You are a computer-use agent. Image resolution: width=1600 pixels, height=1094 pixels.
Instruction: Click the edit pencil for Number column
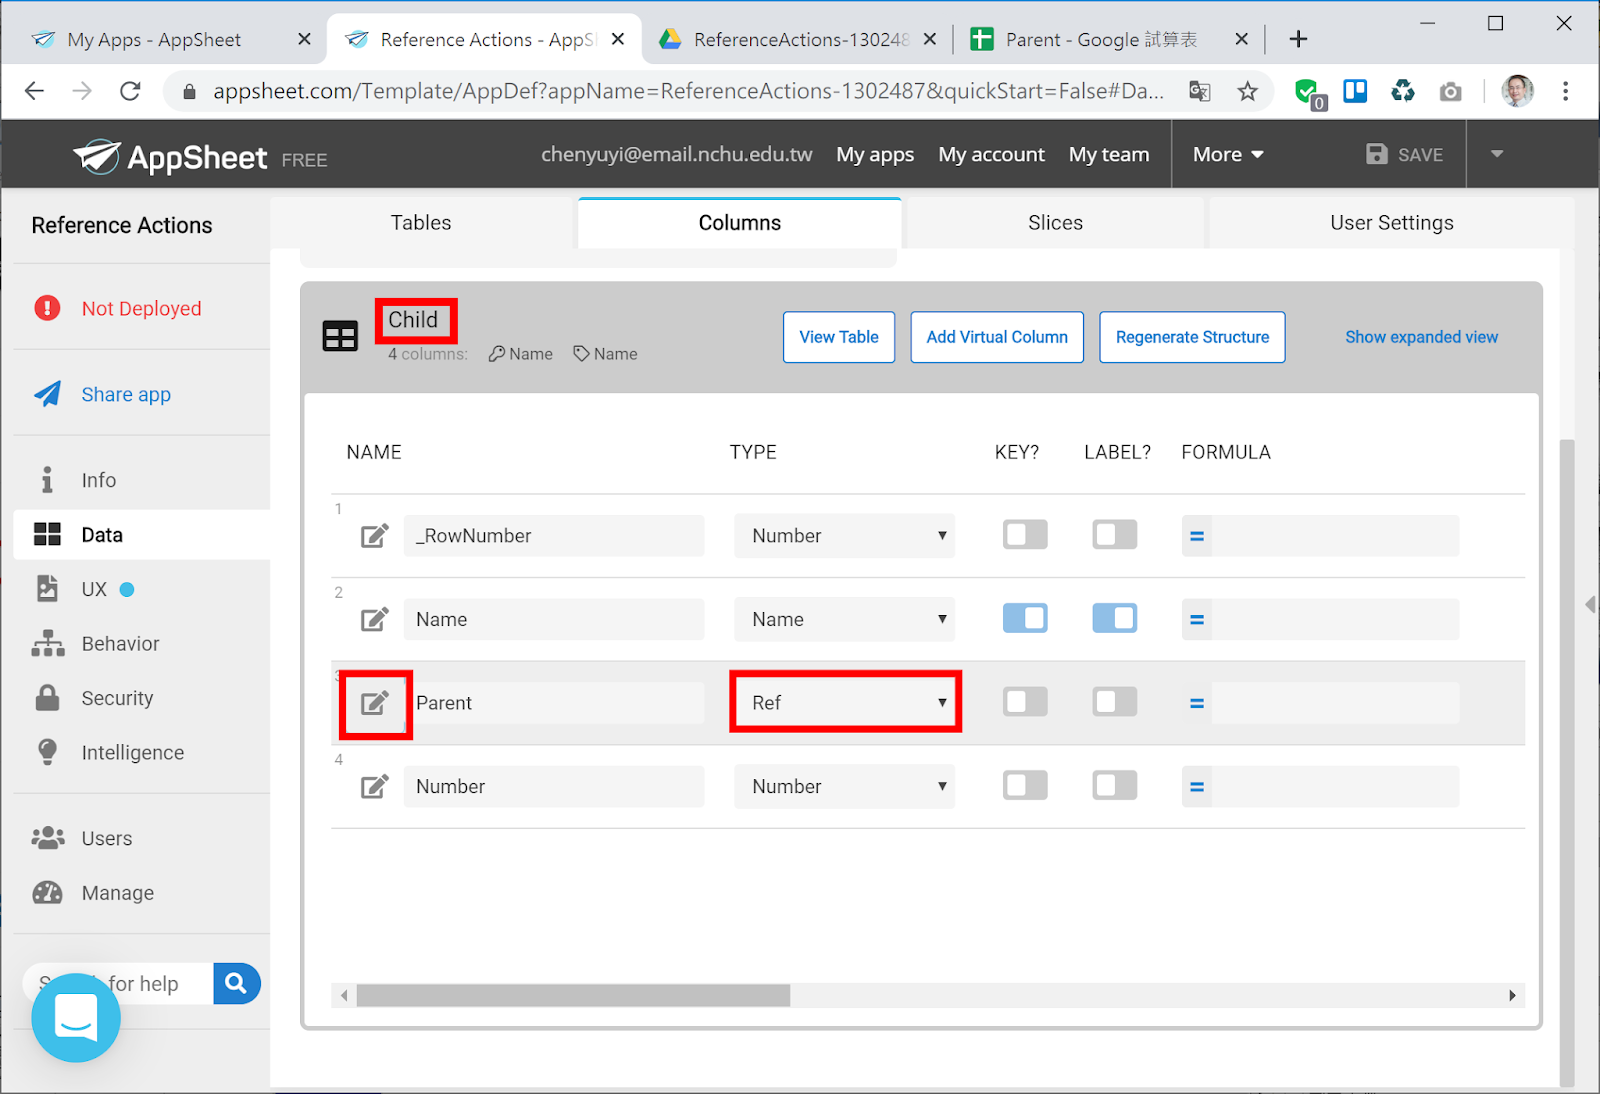[x=374, y=787]
